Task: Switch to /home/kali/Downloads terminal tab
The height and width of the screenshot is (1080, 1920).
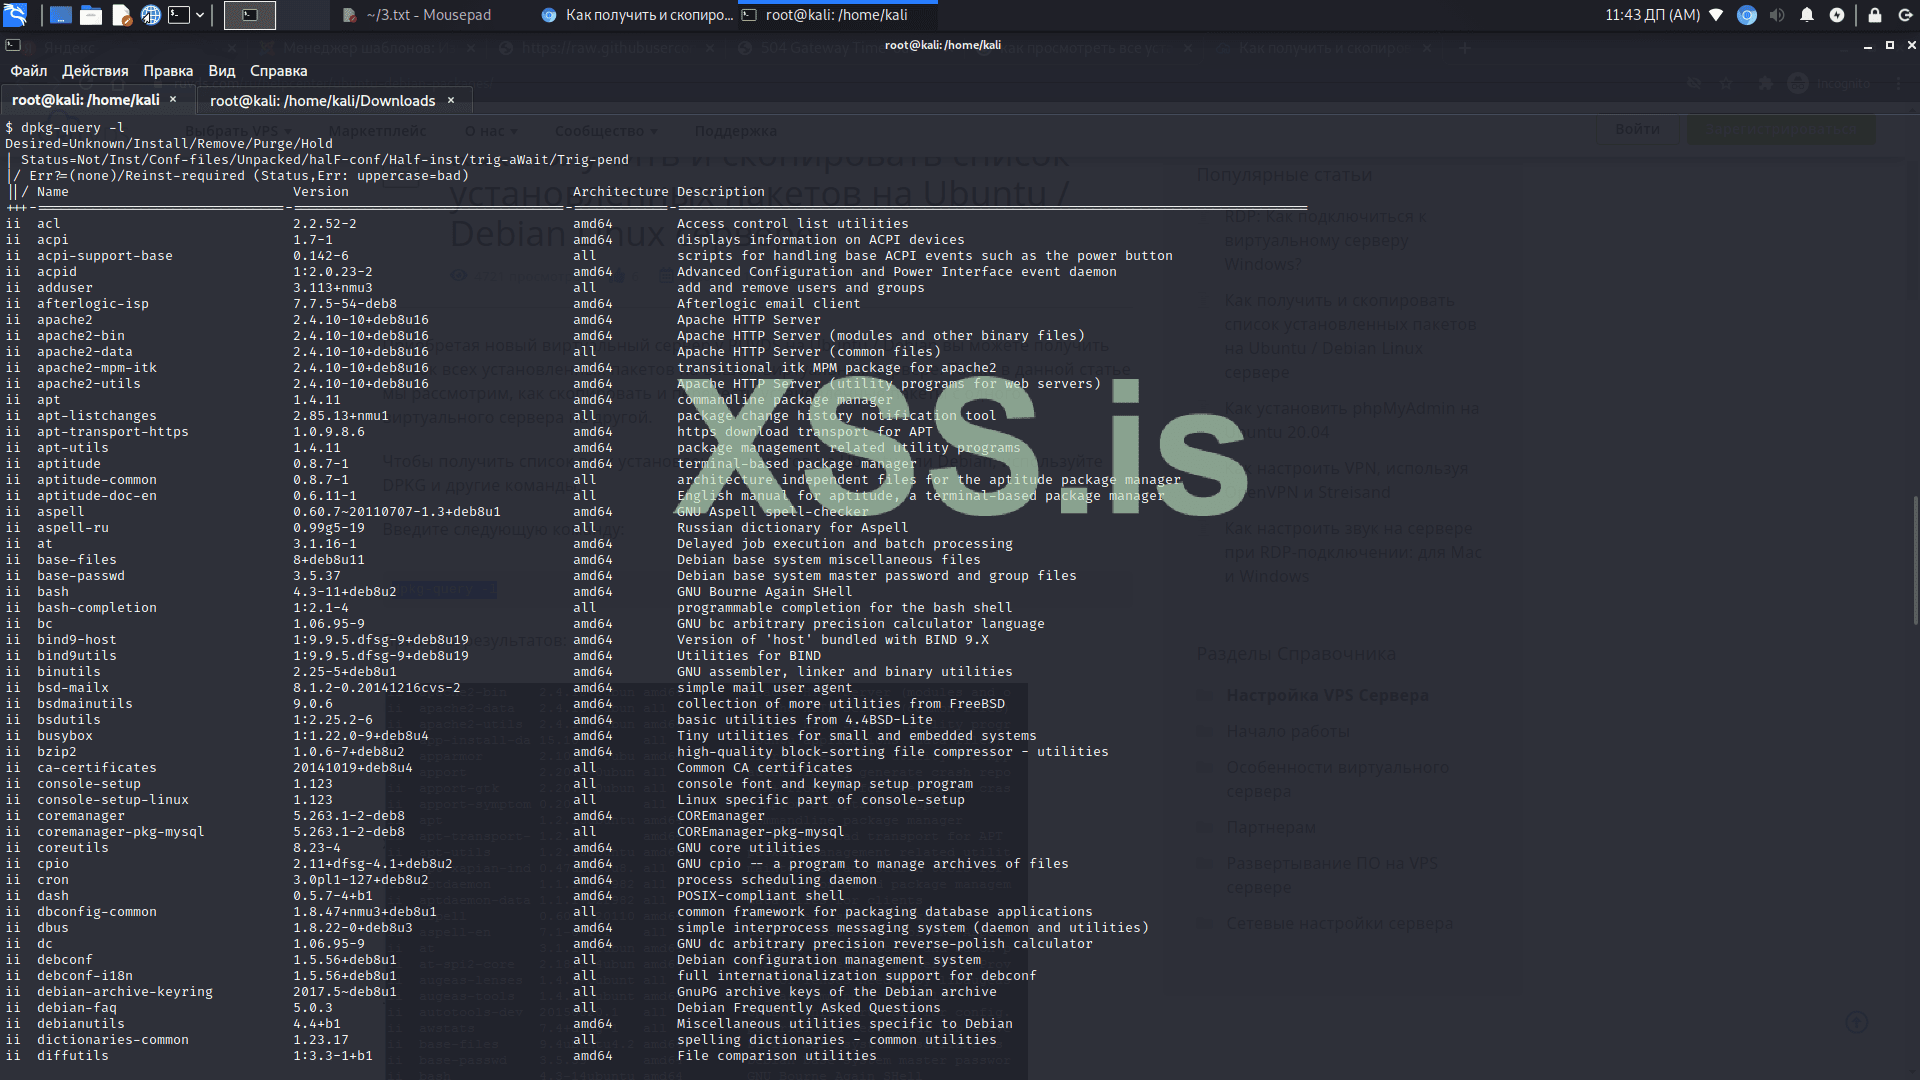Action: [322, 101]
